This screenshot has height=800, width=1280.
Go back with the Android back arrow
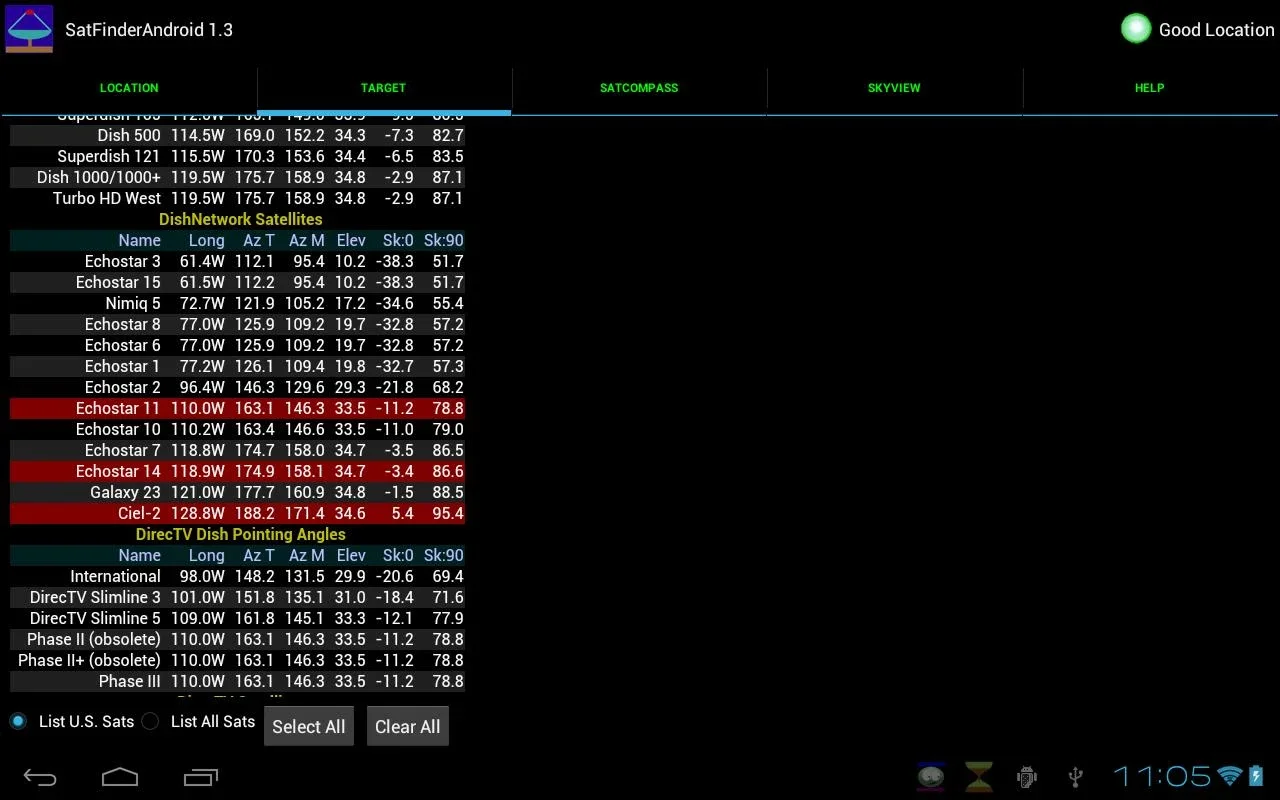(x=41, y=776)
